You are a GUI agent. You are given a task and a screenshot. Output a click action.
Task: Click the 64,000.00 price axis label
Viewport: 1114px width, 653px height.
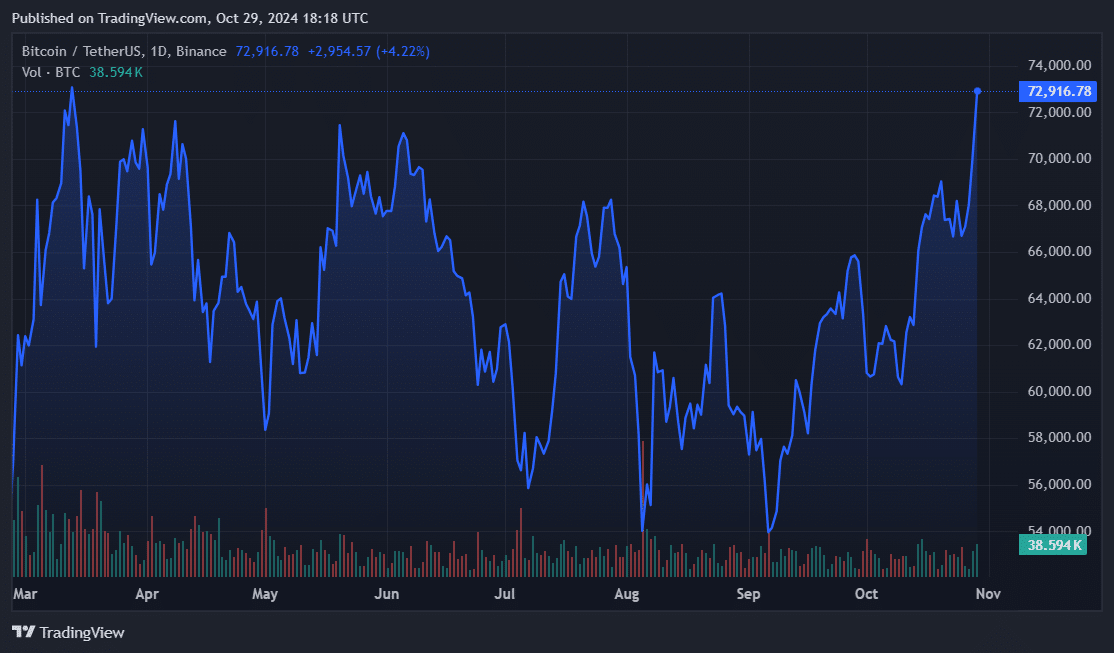1059,299
